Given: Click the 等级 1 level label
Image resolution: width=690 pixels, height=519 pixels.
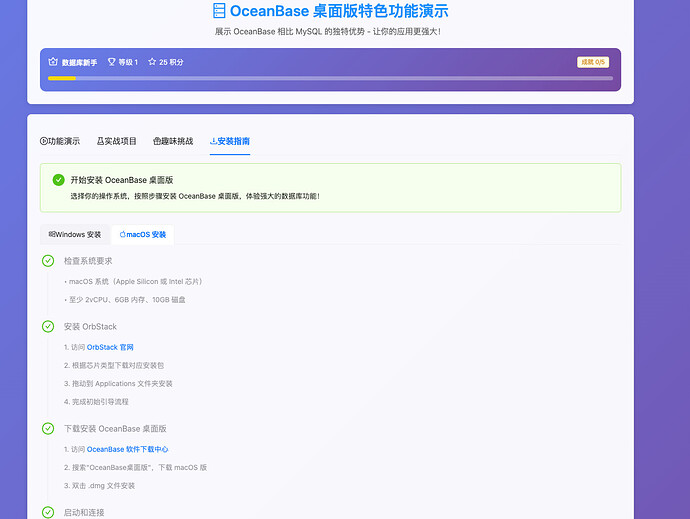Looking at the screenshot, I should point(128,62).
